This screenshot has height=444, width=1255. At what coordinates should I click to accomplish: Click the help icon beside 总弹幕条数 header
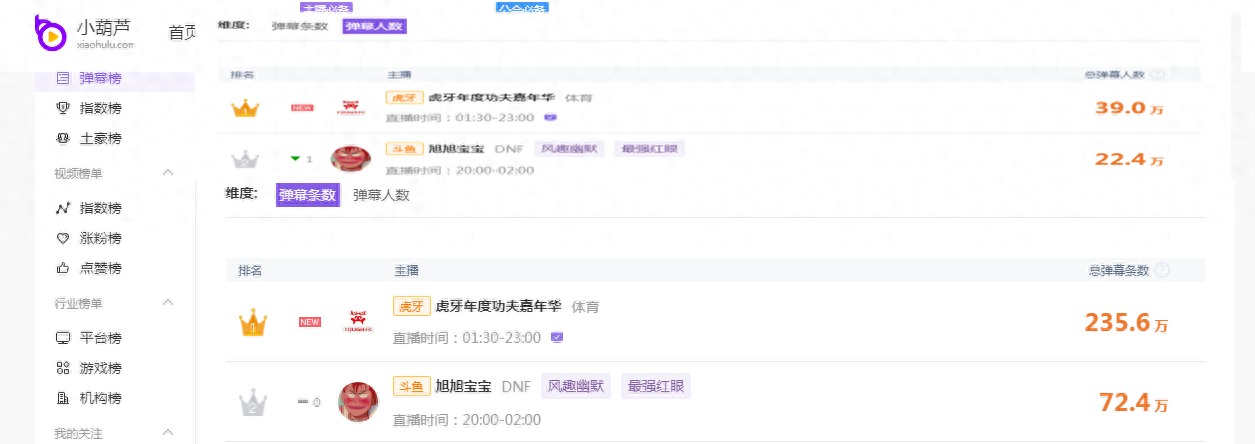point(1162,270)
